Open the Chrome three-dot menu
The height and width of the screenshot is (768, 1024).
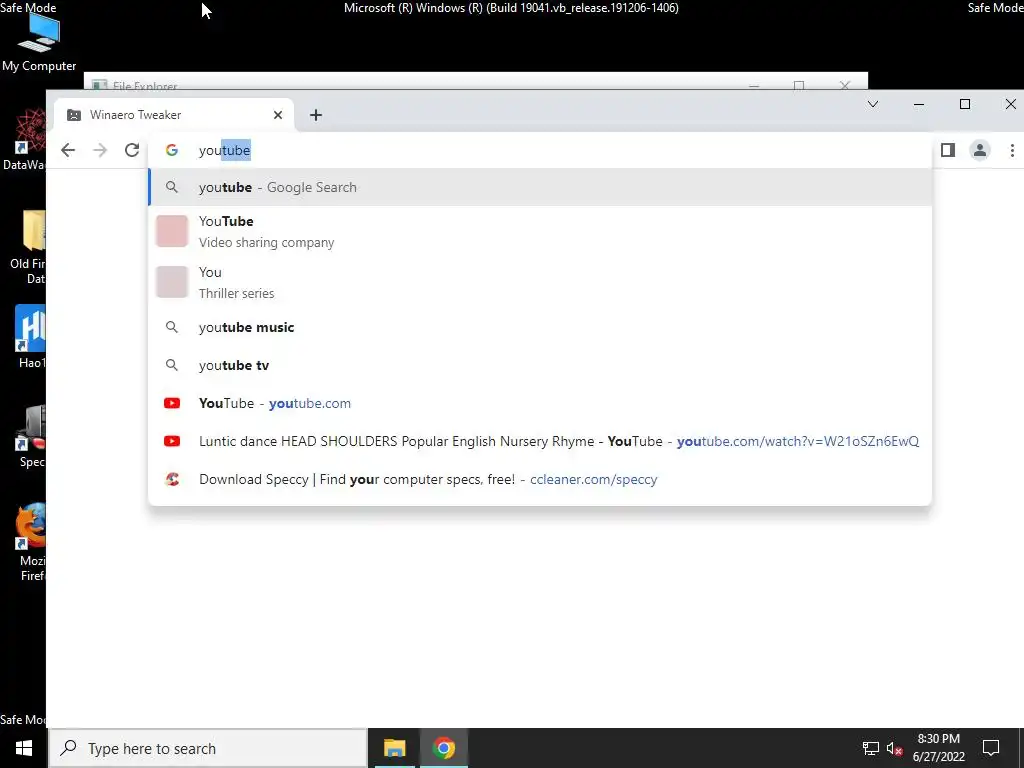pos(1012,150)
